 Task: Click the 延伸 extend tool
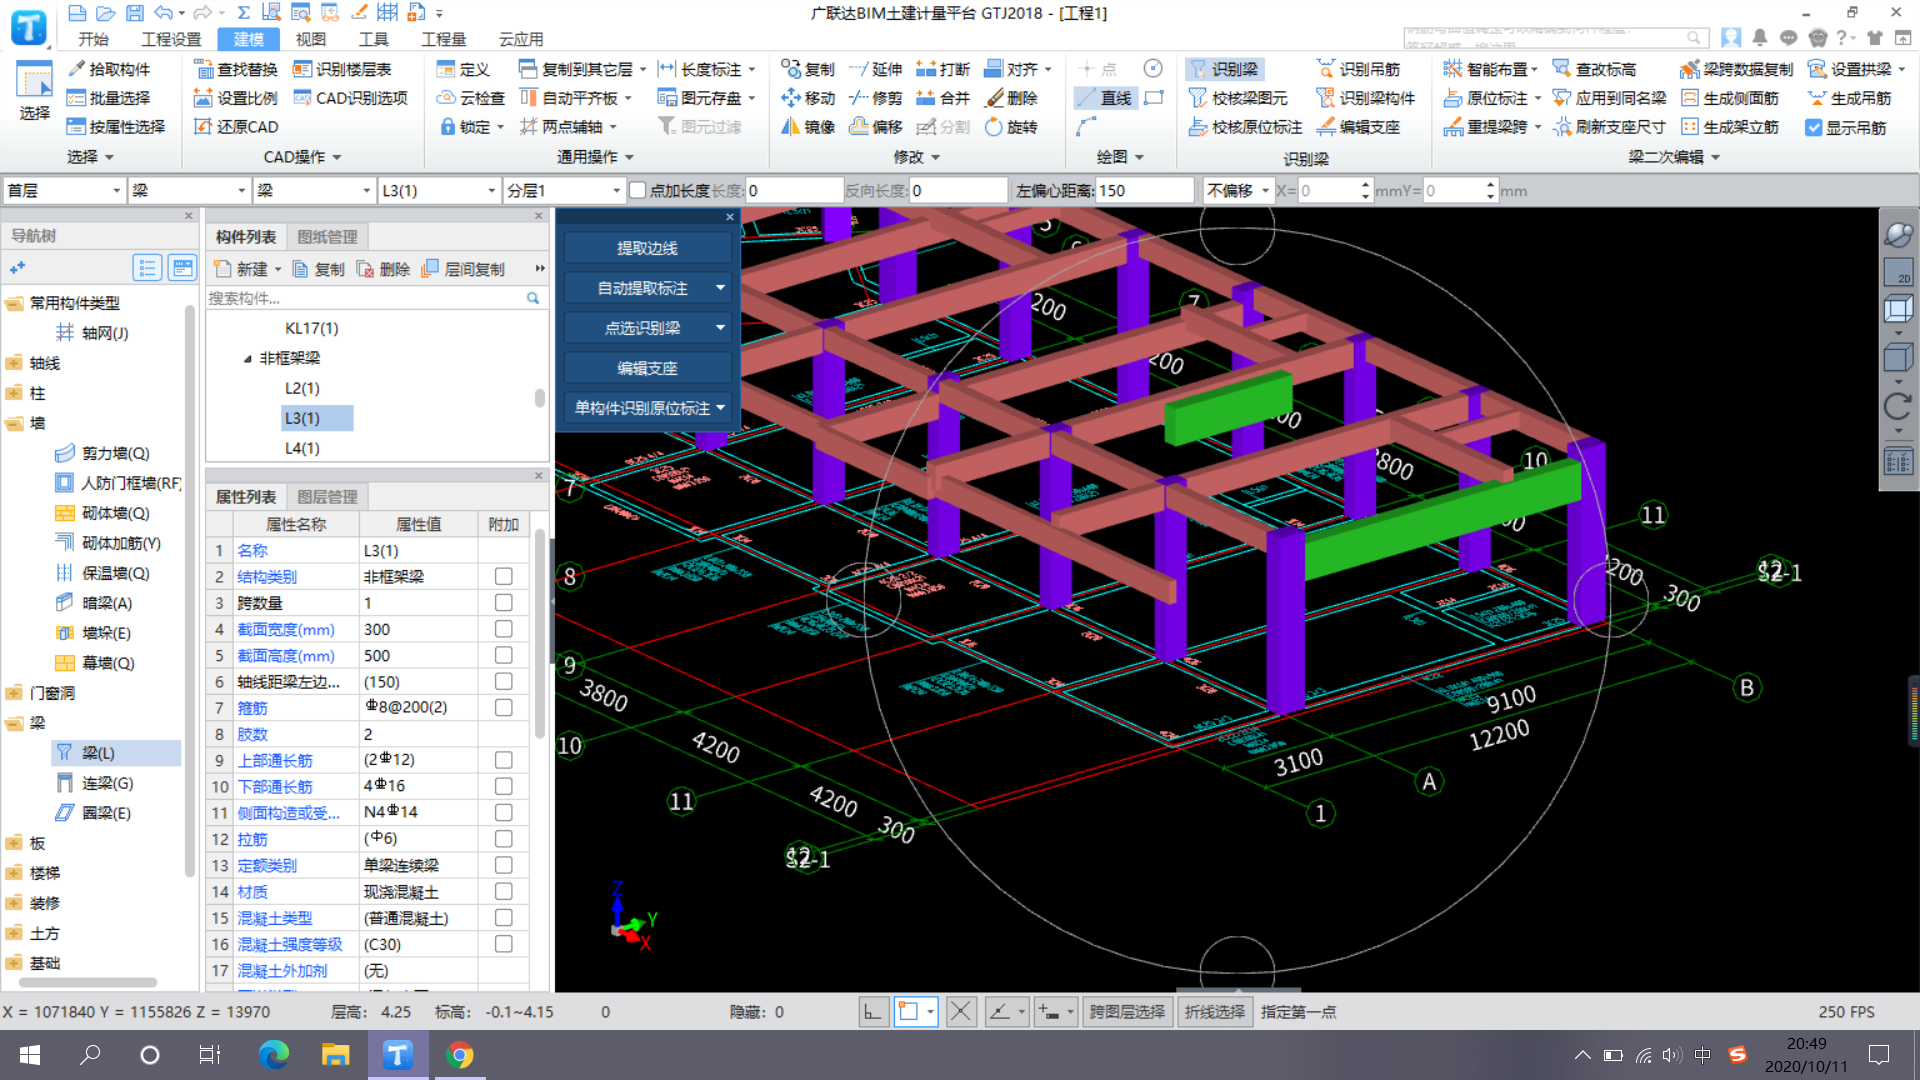[876, 69]
